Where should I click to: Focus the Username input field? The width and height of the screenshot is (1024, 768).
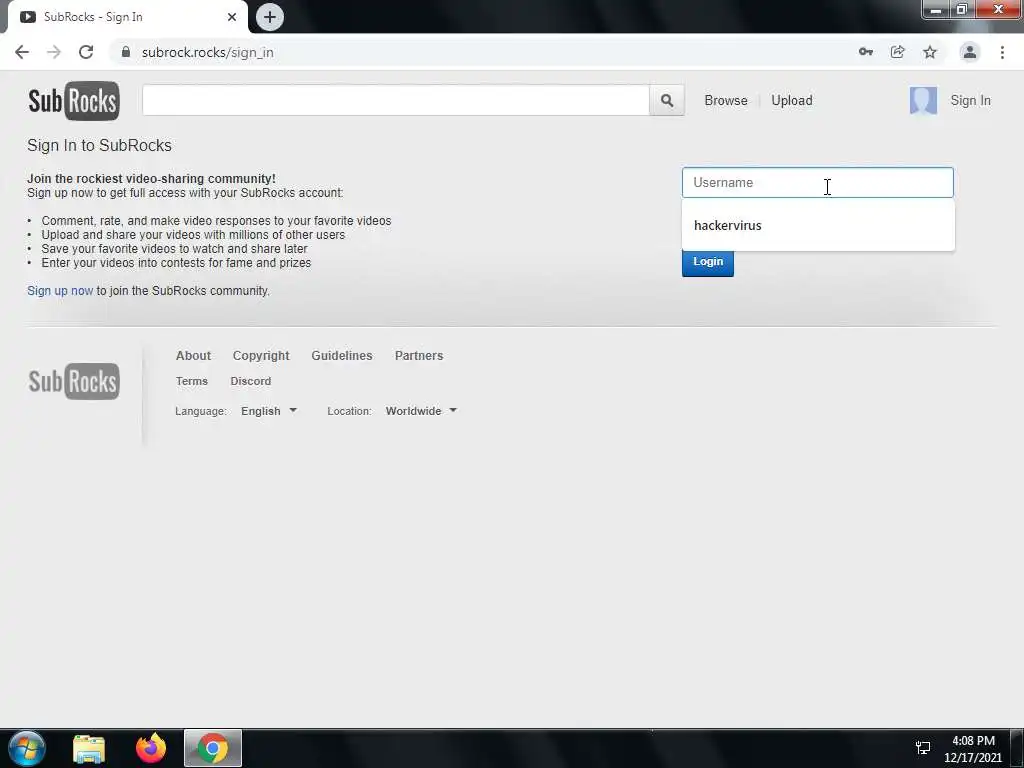(x=818, y=182)
